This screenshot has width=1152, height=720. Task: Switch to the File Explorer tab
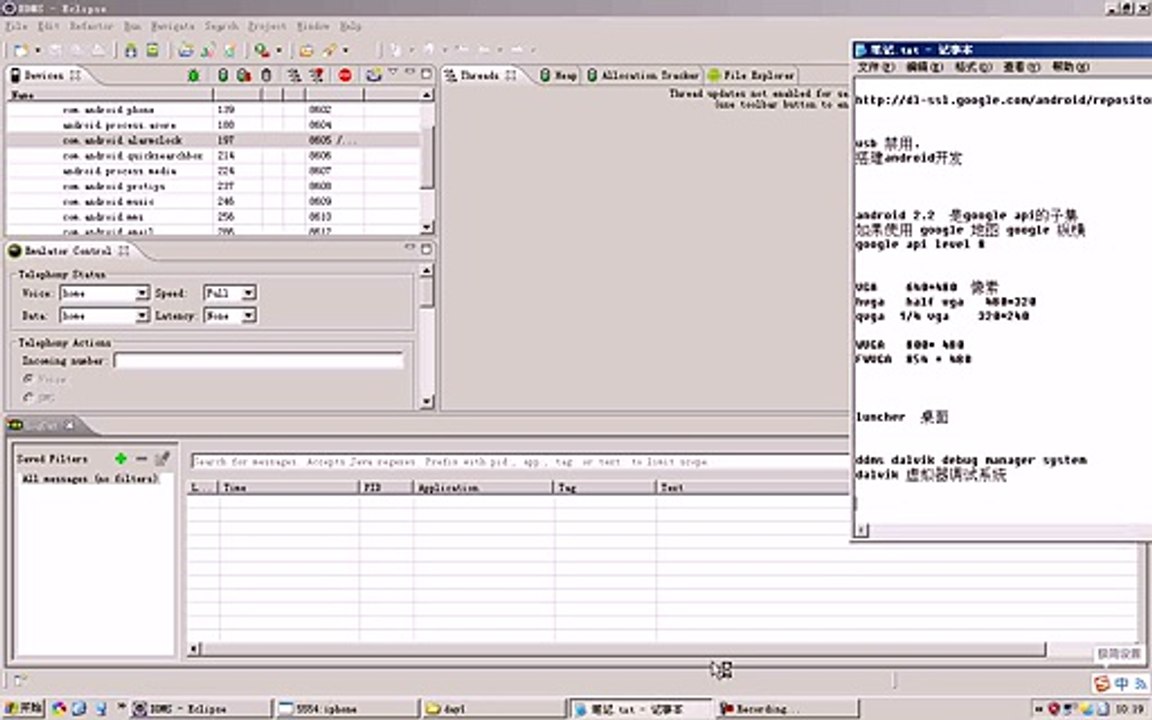751,76
